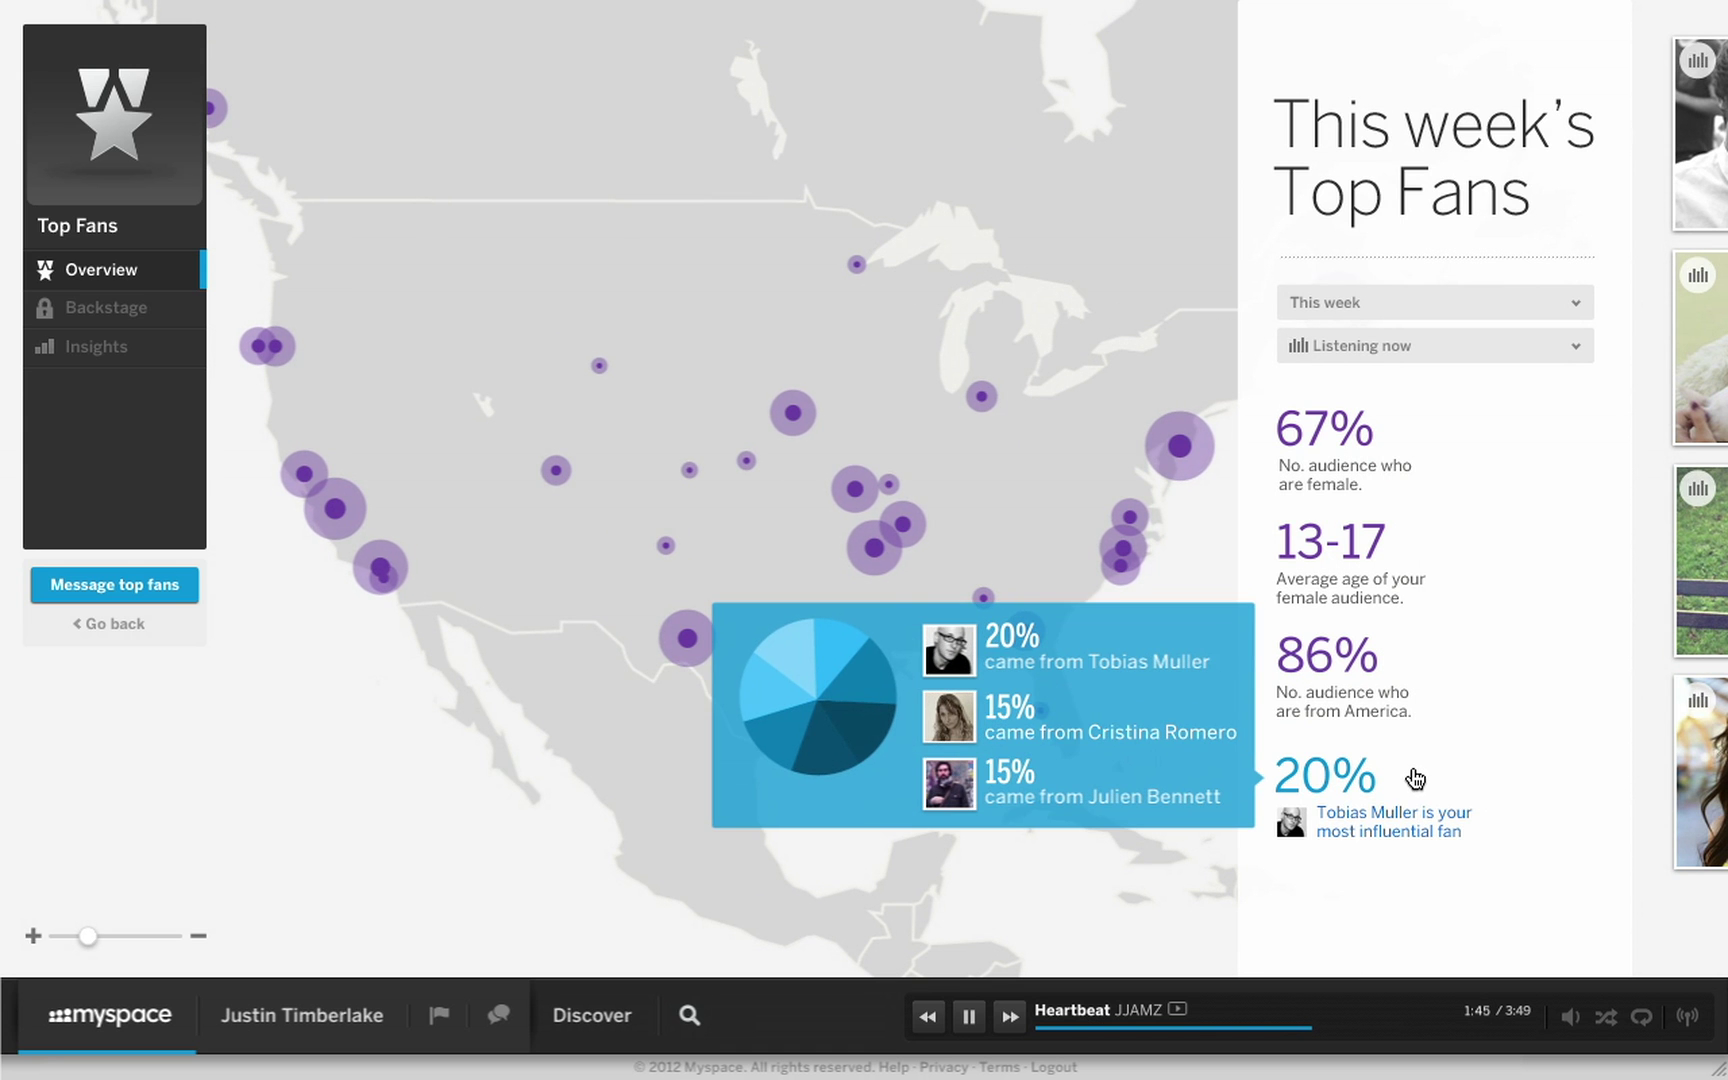Expand the This week dropdown

pos(1434,303)
